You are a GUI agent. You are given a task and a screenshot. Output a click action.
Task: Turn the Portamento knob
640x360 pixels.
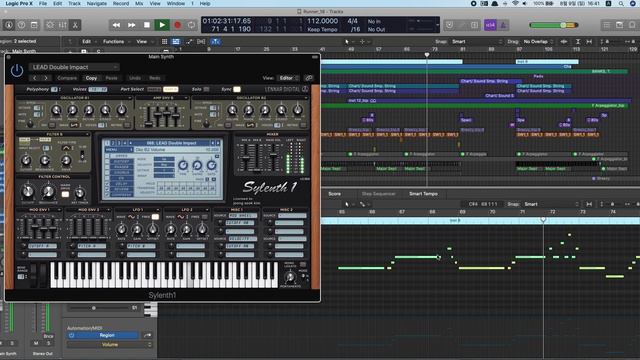click(290, 277)
